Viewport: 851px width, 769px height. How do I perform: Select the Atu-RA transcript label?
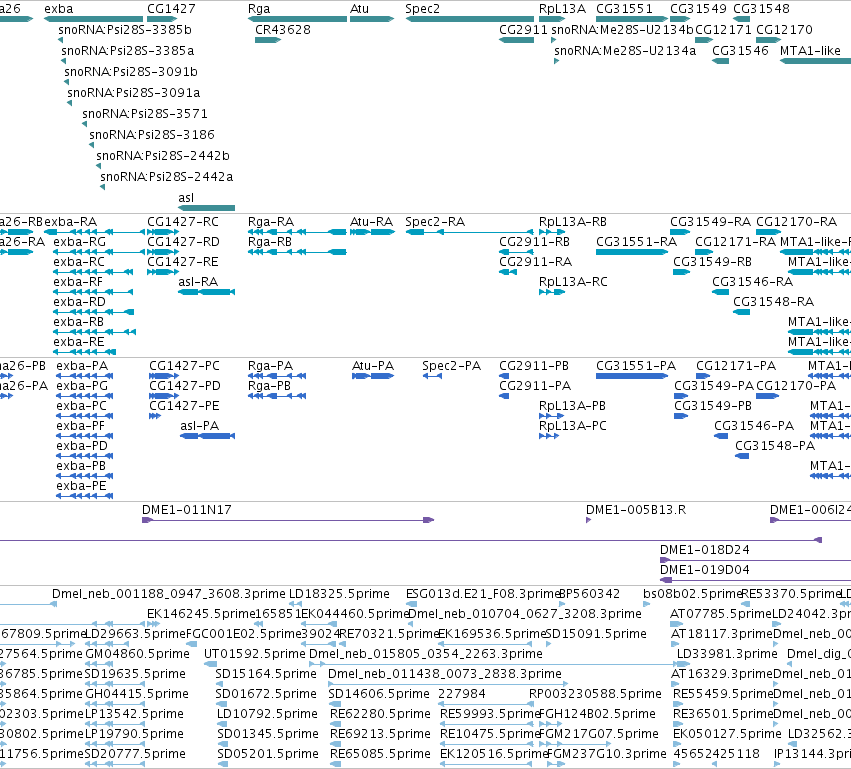tap(371, 222)
